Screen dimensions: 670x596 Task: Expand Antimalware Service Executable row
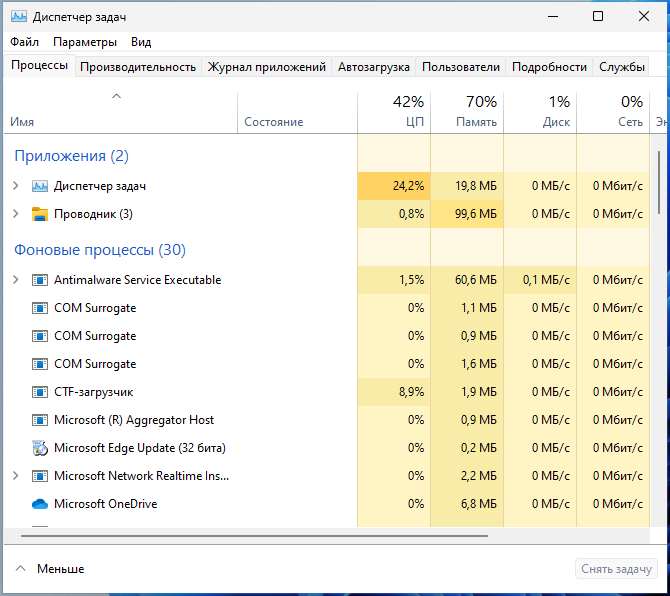pos(16,280)
